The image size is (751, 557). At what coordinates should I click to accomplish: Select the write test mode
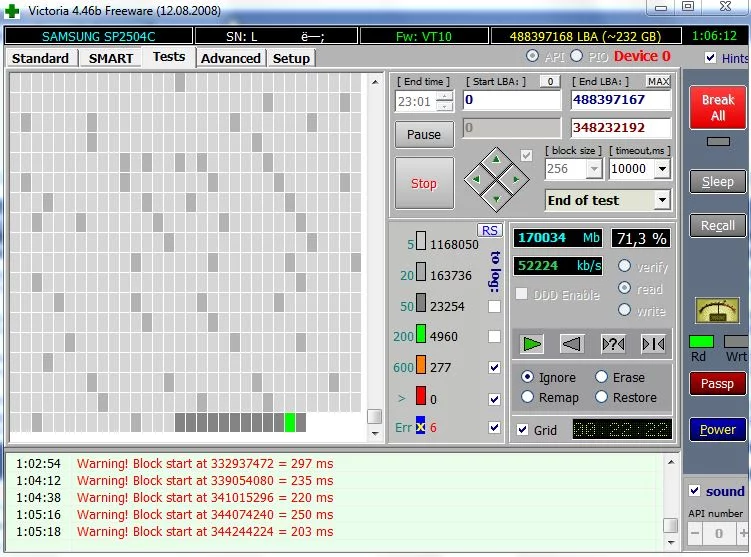[624, 310]
